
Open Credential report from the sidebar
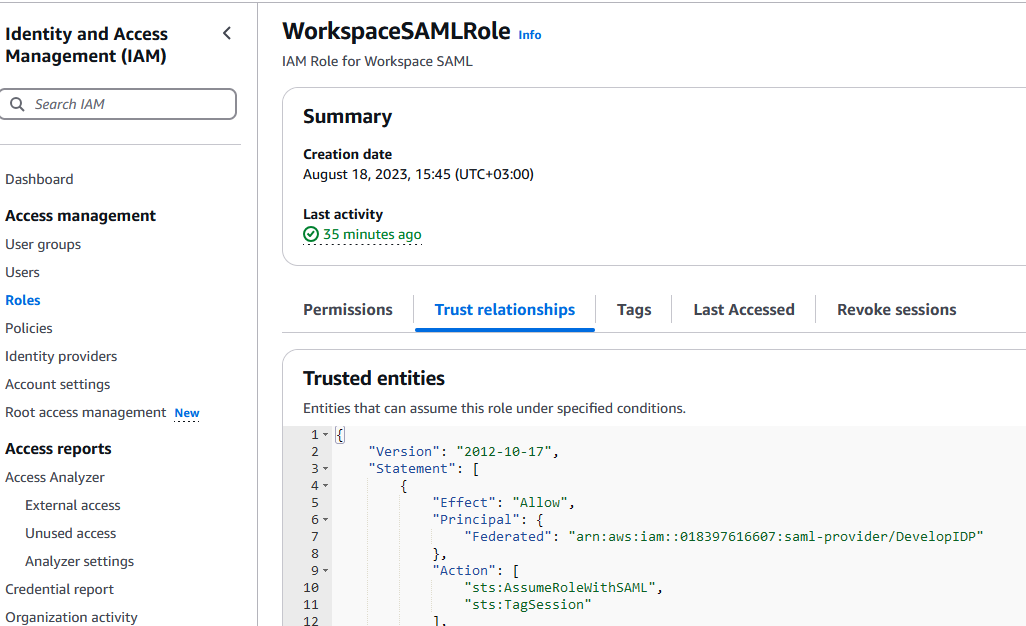tap(59, 590)
